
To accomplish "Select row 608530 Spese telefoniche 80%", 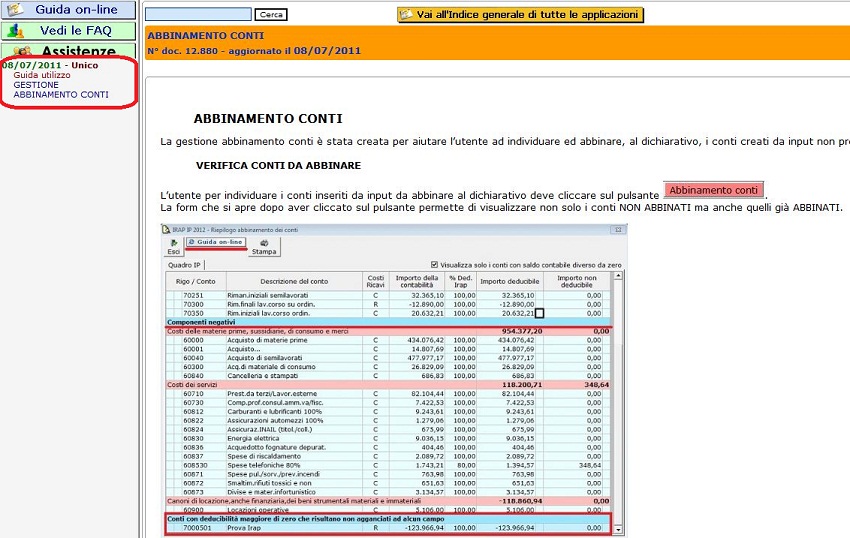I will [x=388, y=465].
